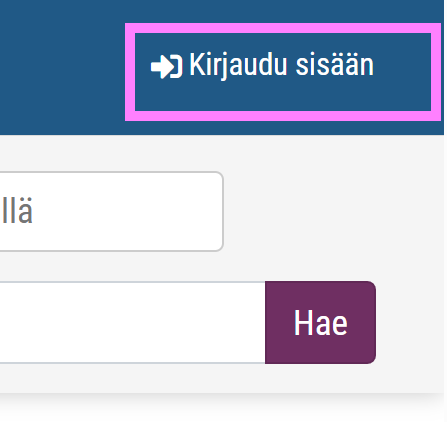Click the white arrow-into-bracket icon
Image resolution: width=447 pixels, height=422 pixels.
pos(166,67)
